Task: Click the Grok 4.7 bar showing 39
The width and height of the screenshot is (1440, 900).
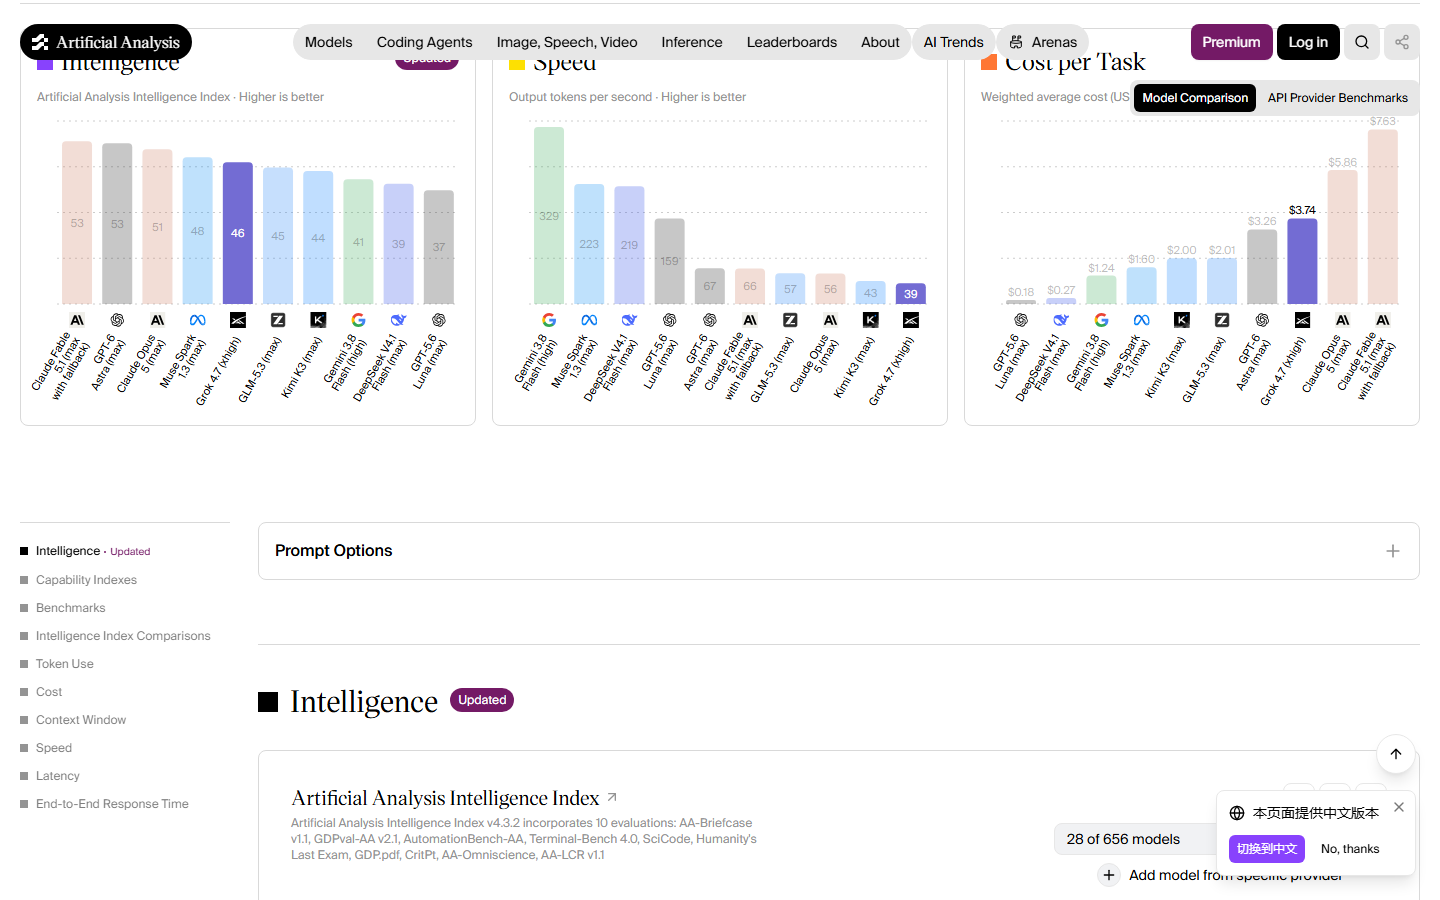Action: 910,294
